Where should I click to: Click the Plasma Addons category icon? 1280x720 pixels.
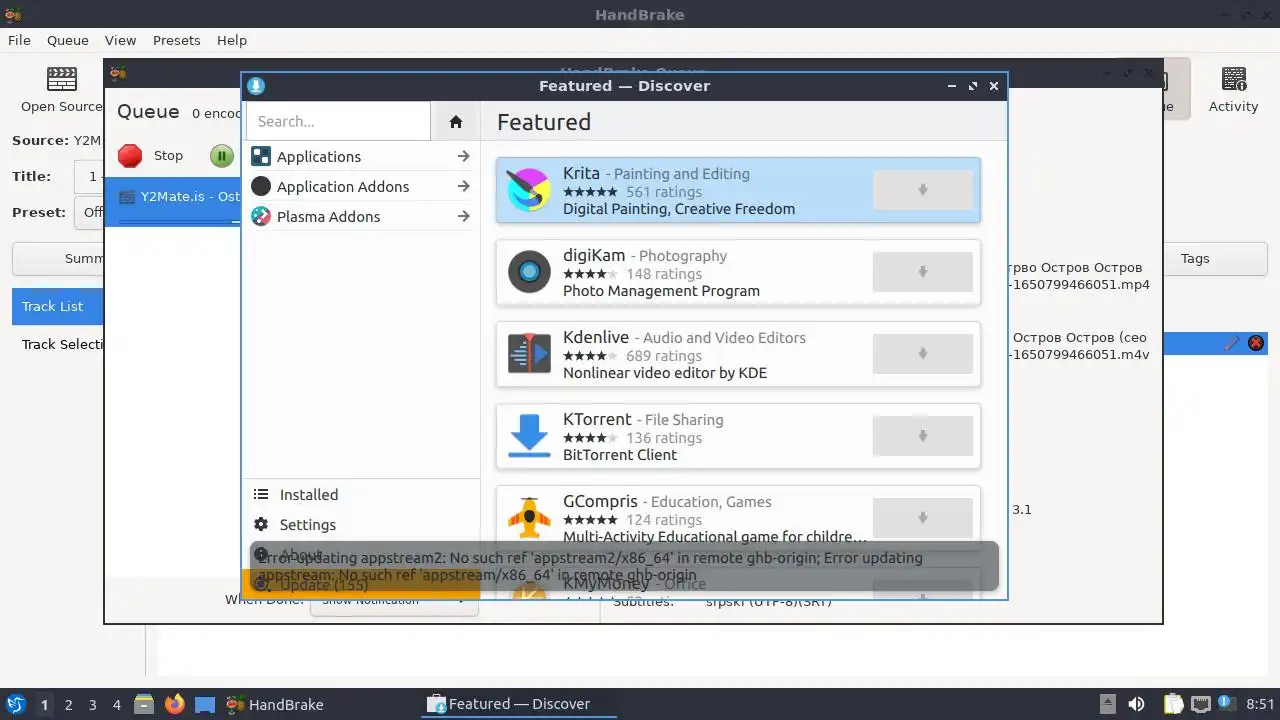(x=261, y=216)
